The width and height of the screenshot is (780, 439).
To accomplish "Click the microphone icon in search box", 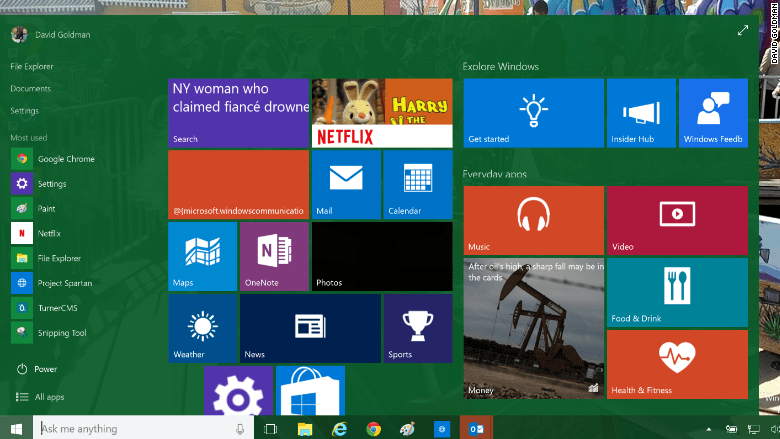I will [x=240, y=429].
